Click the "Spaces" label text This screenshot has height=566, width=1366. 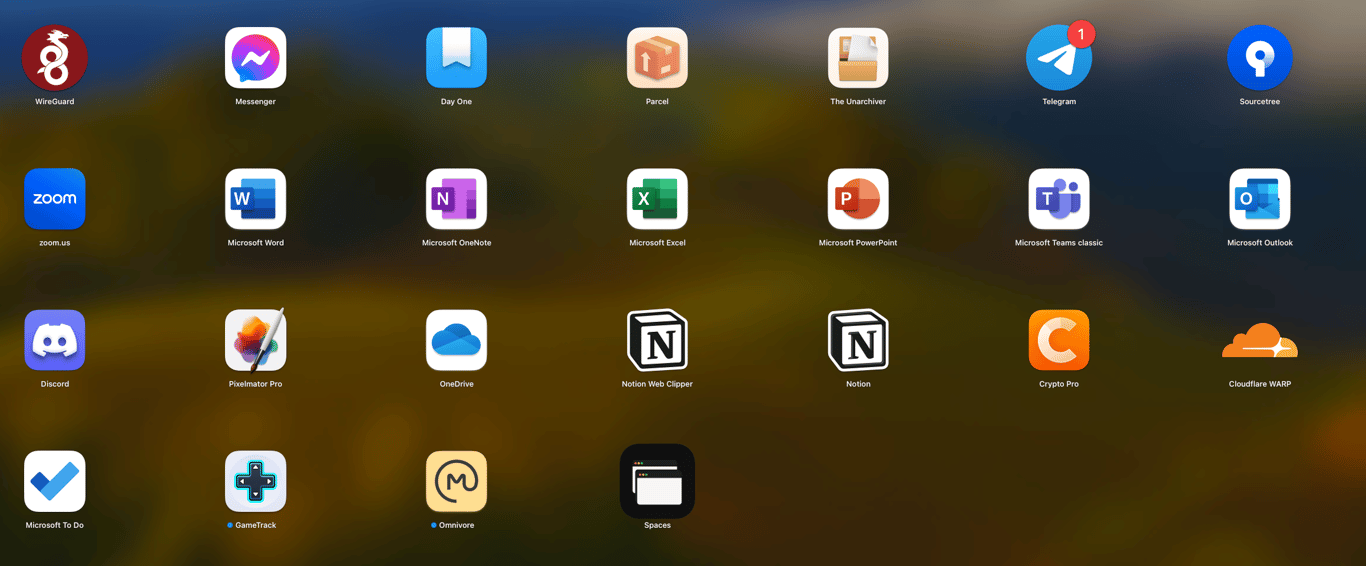point(657,525)
